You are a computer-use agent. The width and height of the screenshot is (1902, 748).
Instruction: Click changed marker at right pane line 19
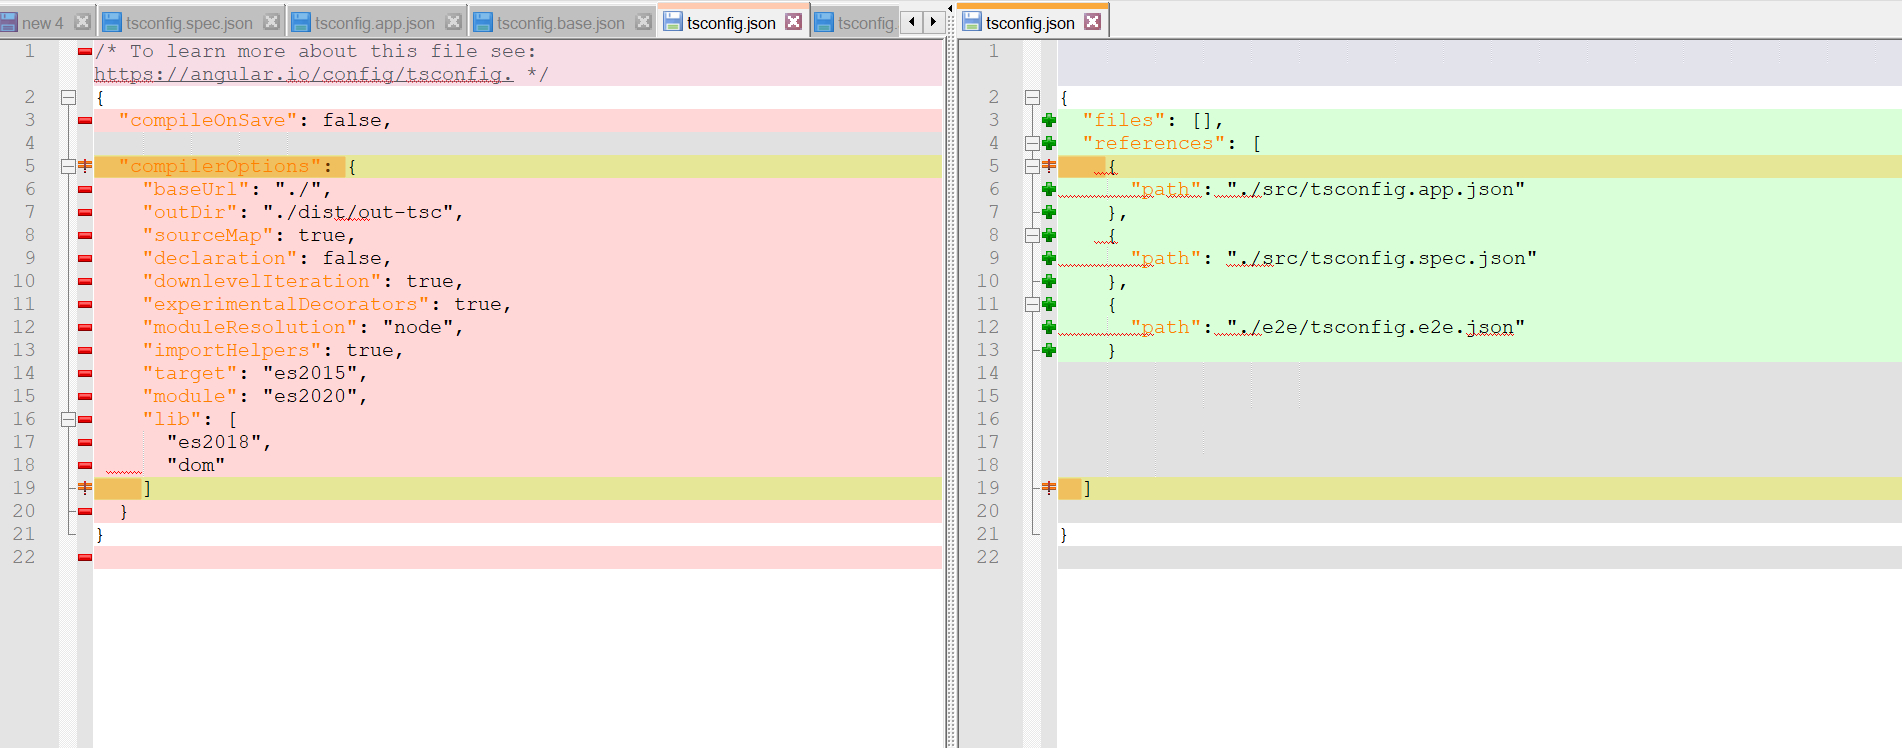click(x=1049, y=488)
